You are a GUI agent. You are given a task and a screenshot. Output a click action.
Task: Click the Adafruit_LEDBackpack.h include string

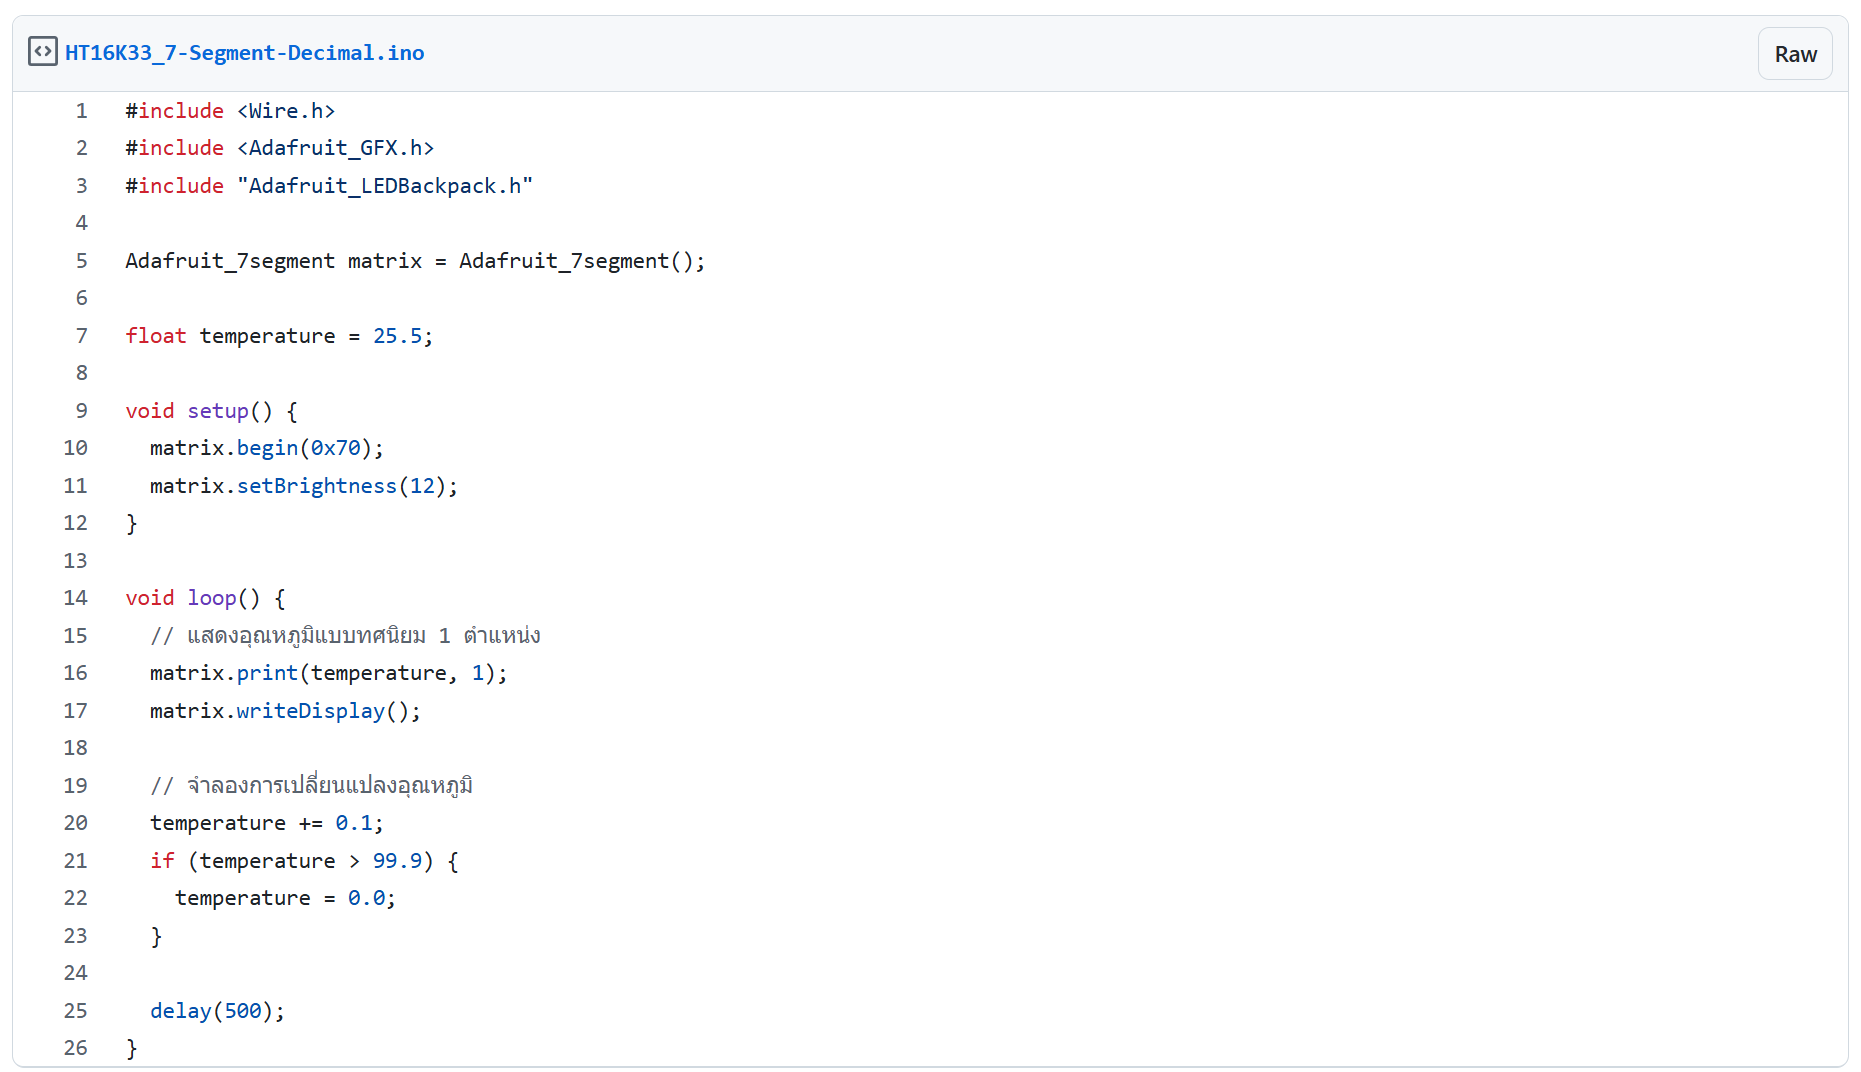pyautogui.click(x=384, y=186)
